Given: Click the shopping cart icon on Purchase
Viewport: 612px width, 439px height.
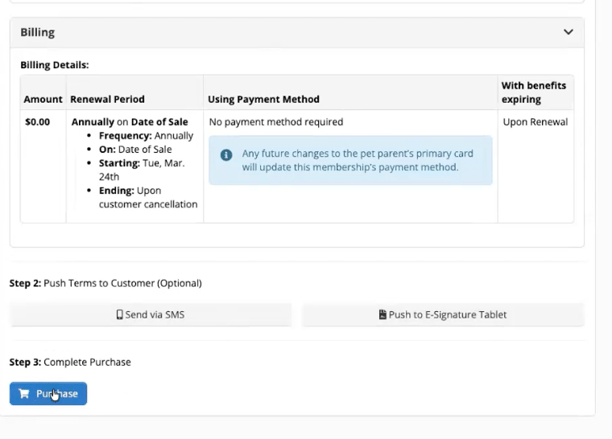Looking at the screenshot, I should (24, 393).
